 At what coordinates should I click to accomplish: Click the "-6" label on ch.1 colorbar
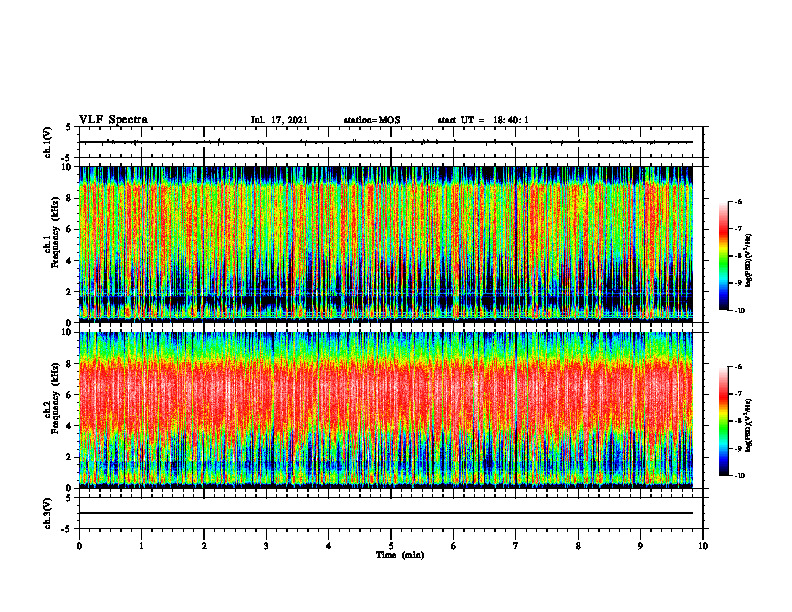(738, 202)
